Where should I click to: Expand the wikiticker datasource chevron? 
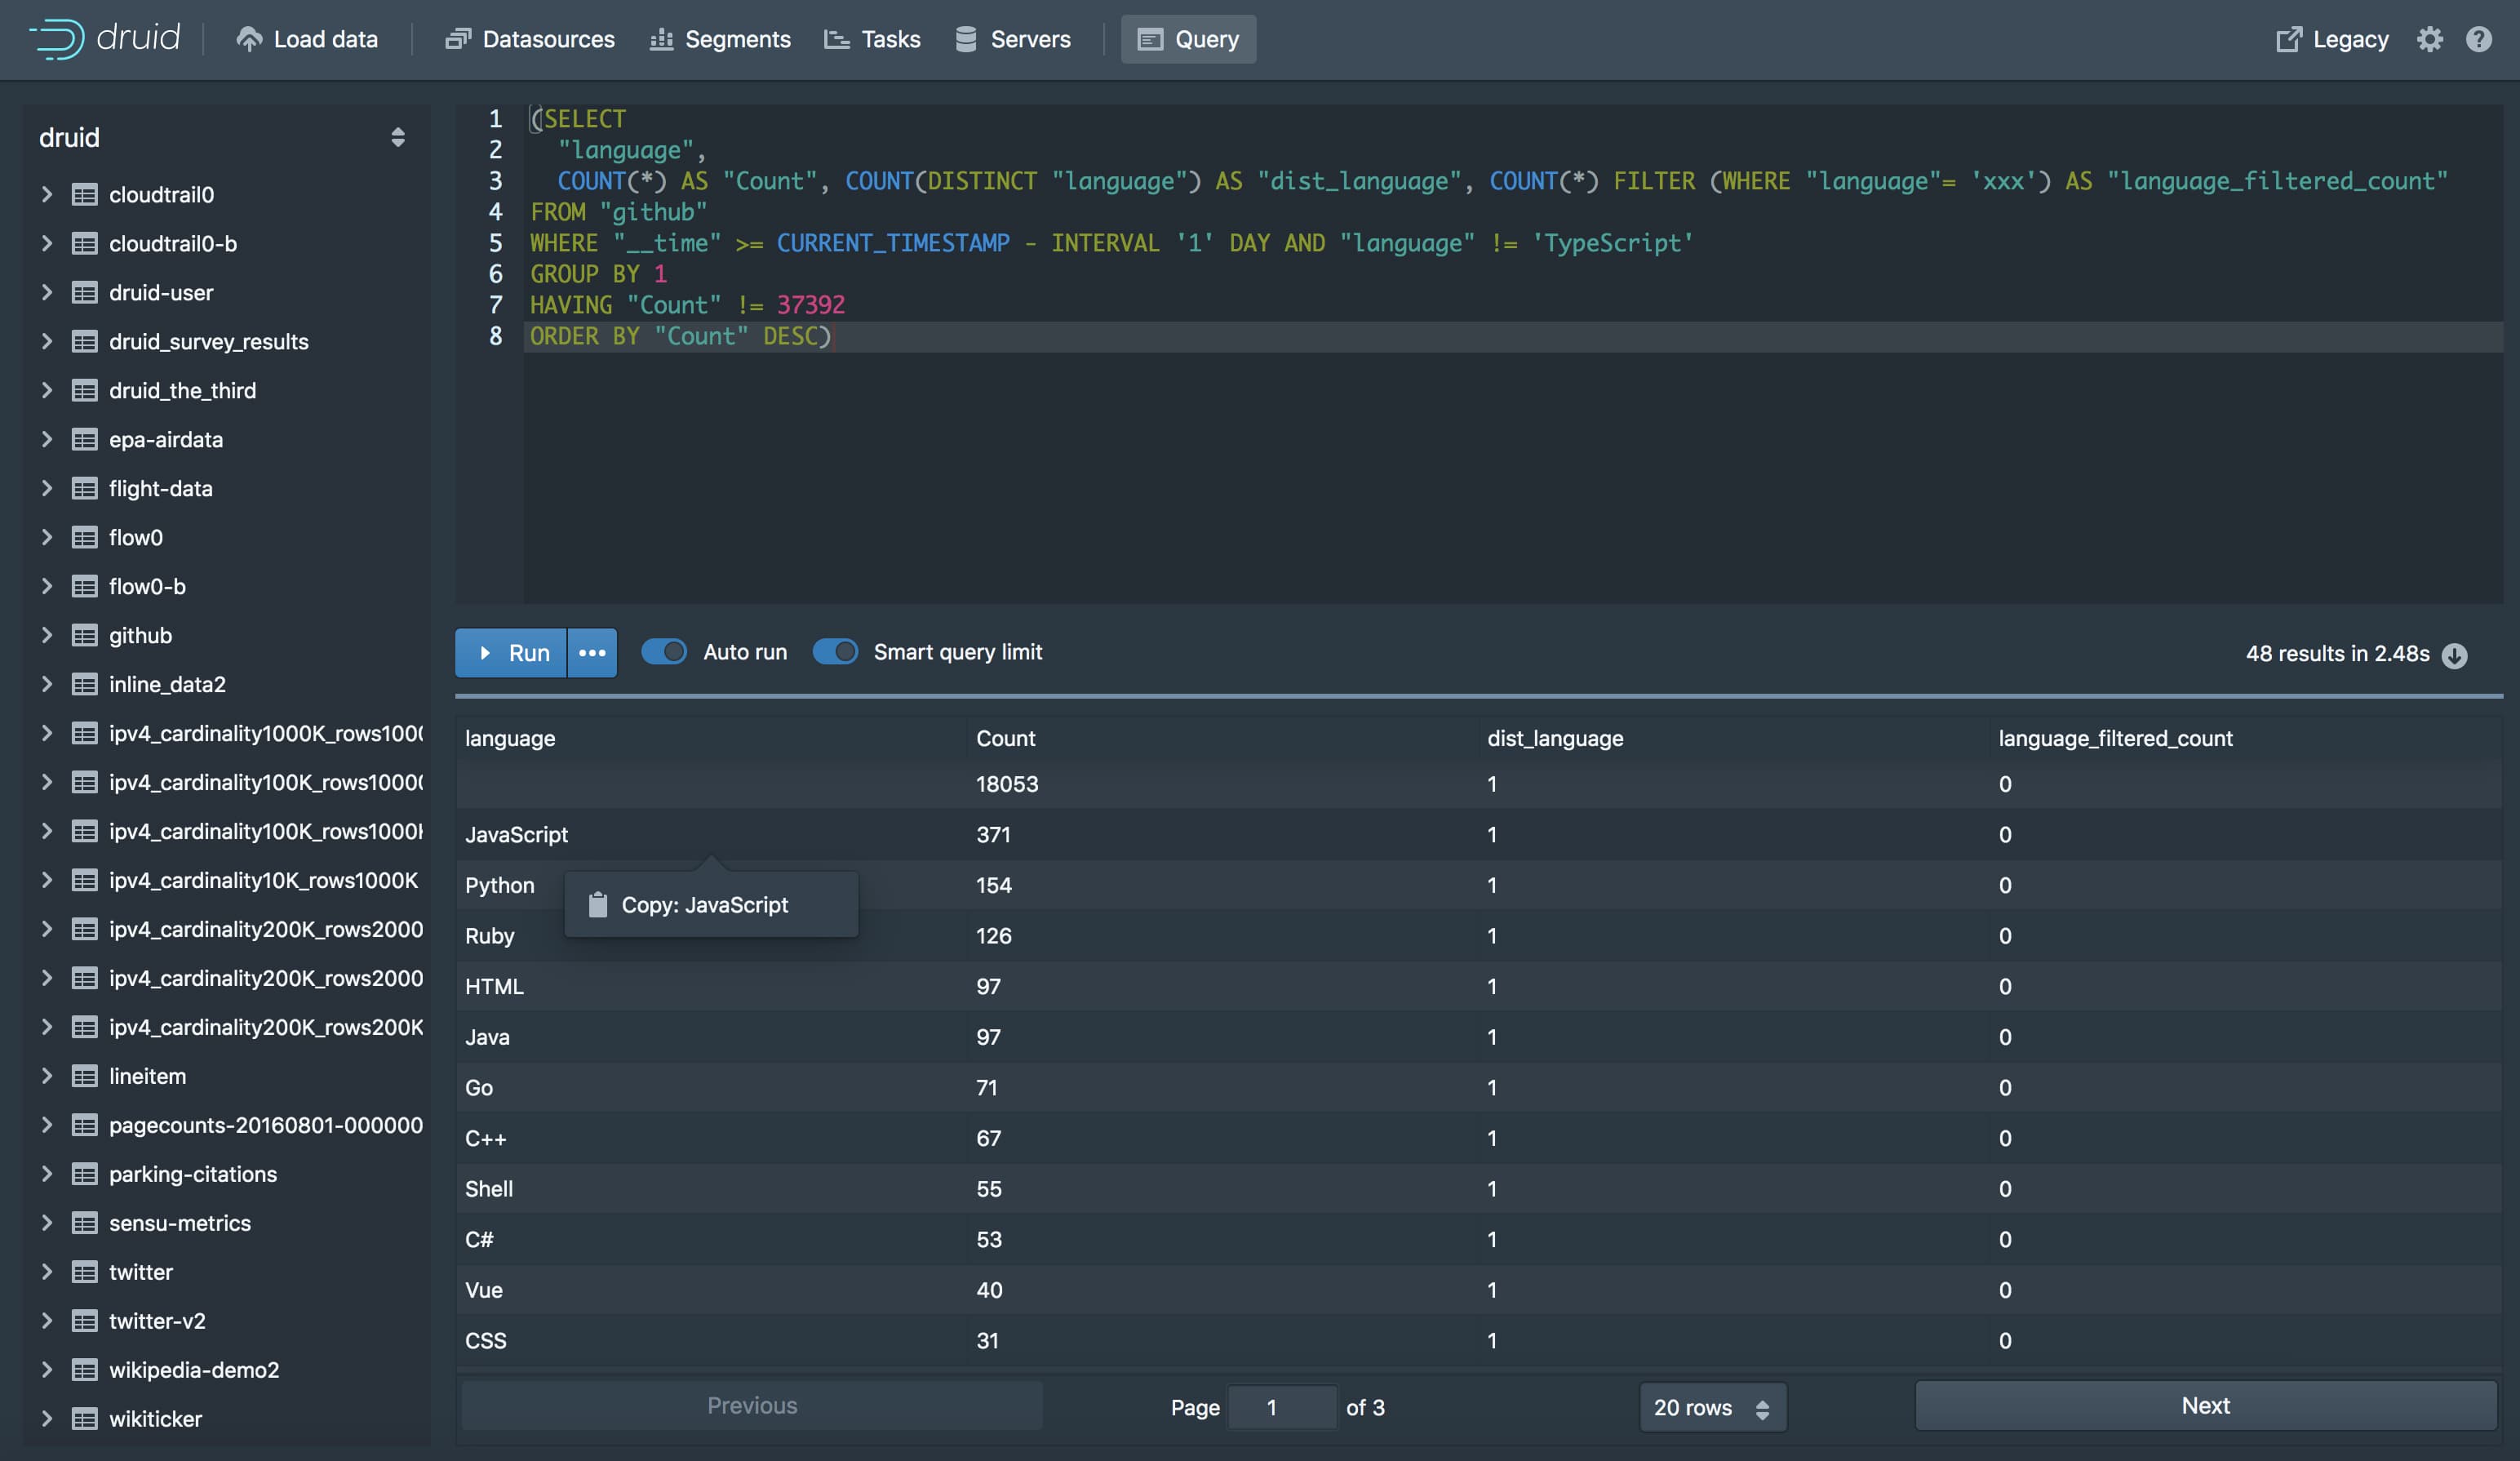[46, 1418]
